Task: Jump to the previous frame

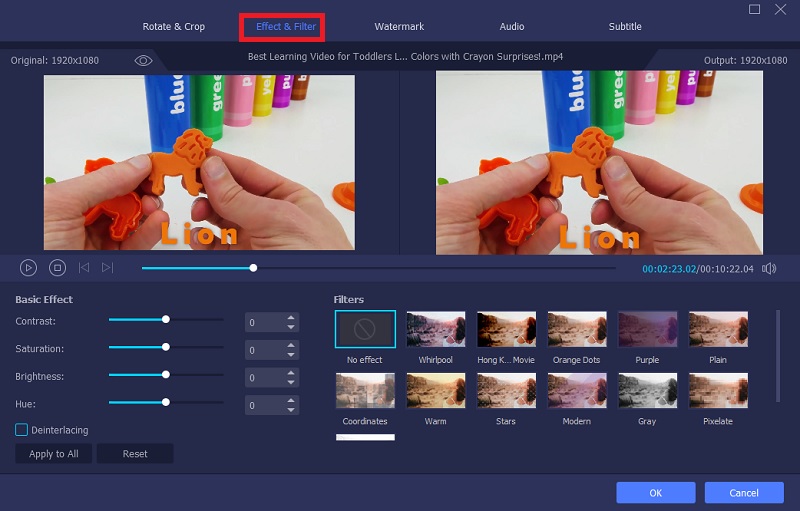Action: [84, 268]
